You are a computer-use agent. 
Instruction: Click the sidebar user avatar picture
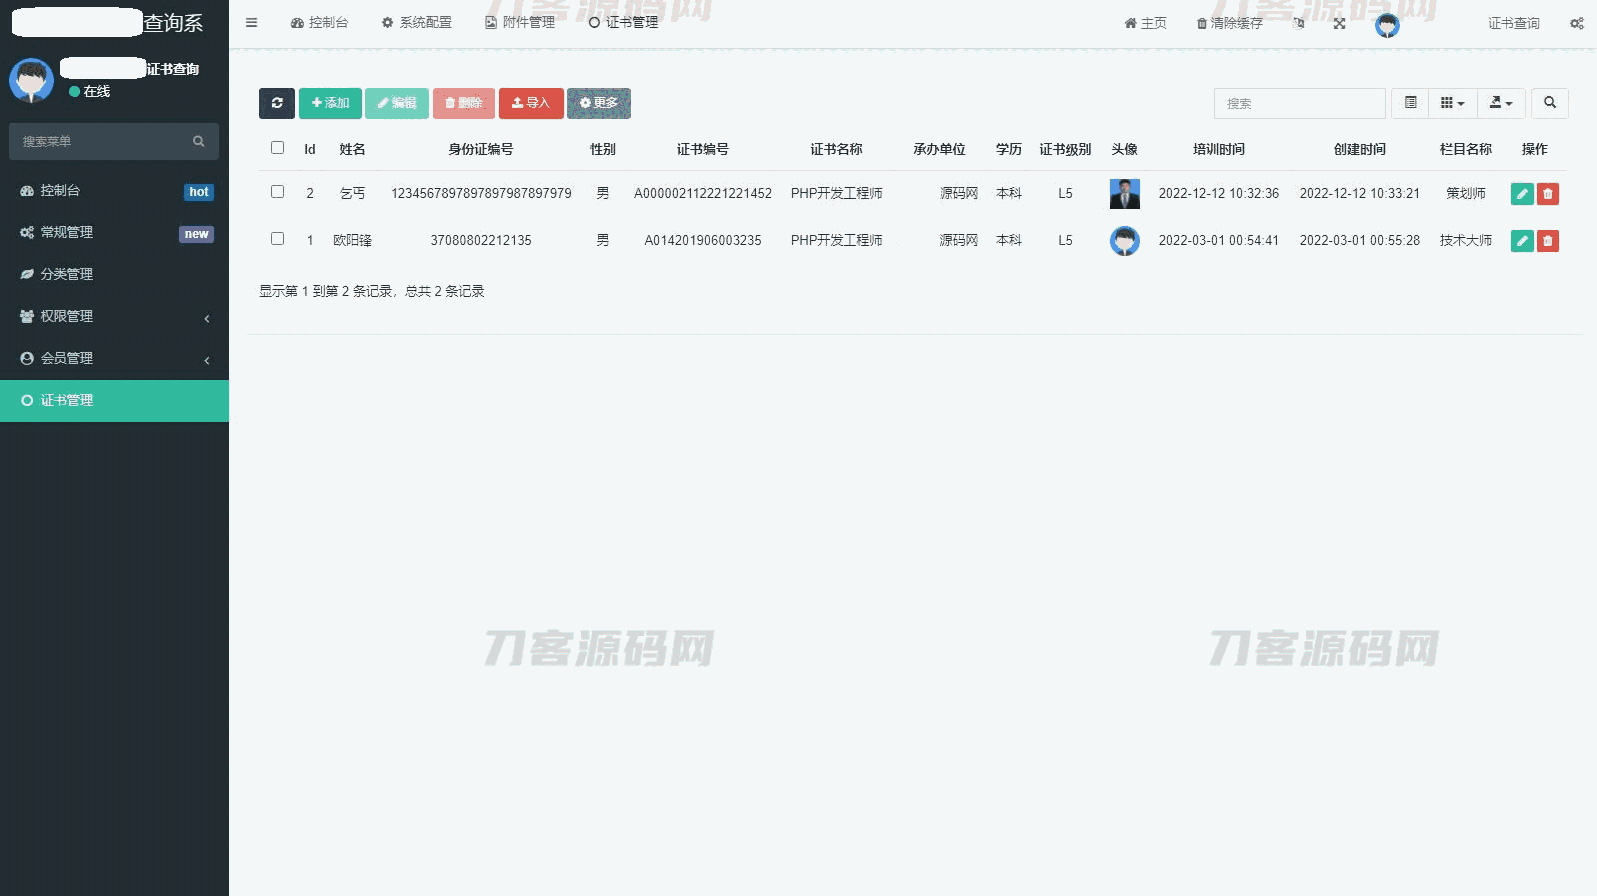click(31, 80)
